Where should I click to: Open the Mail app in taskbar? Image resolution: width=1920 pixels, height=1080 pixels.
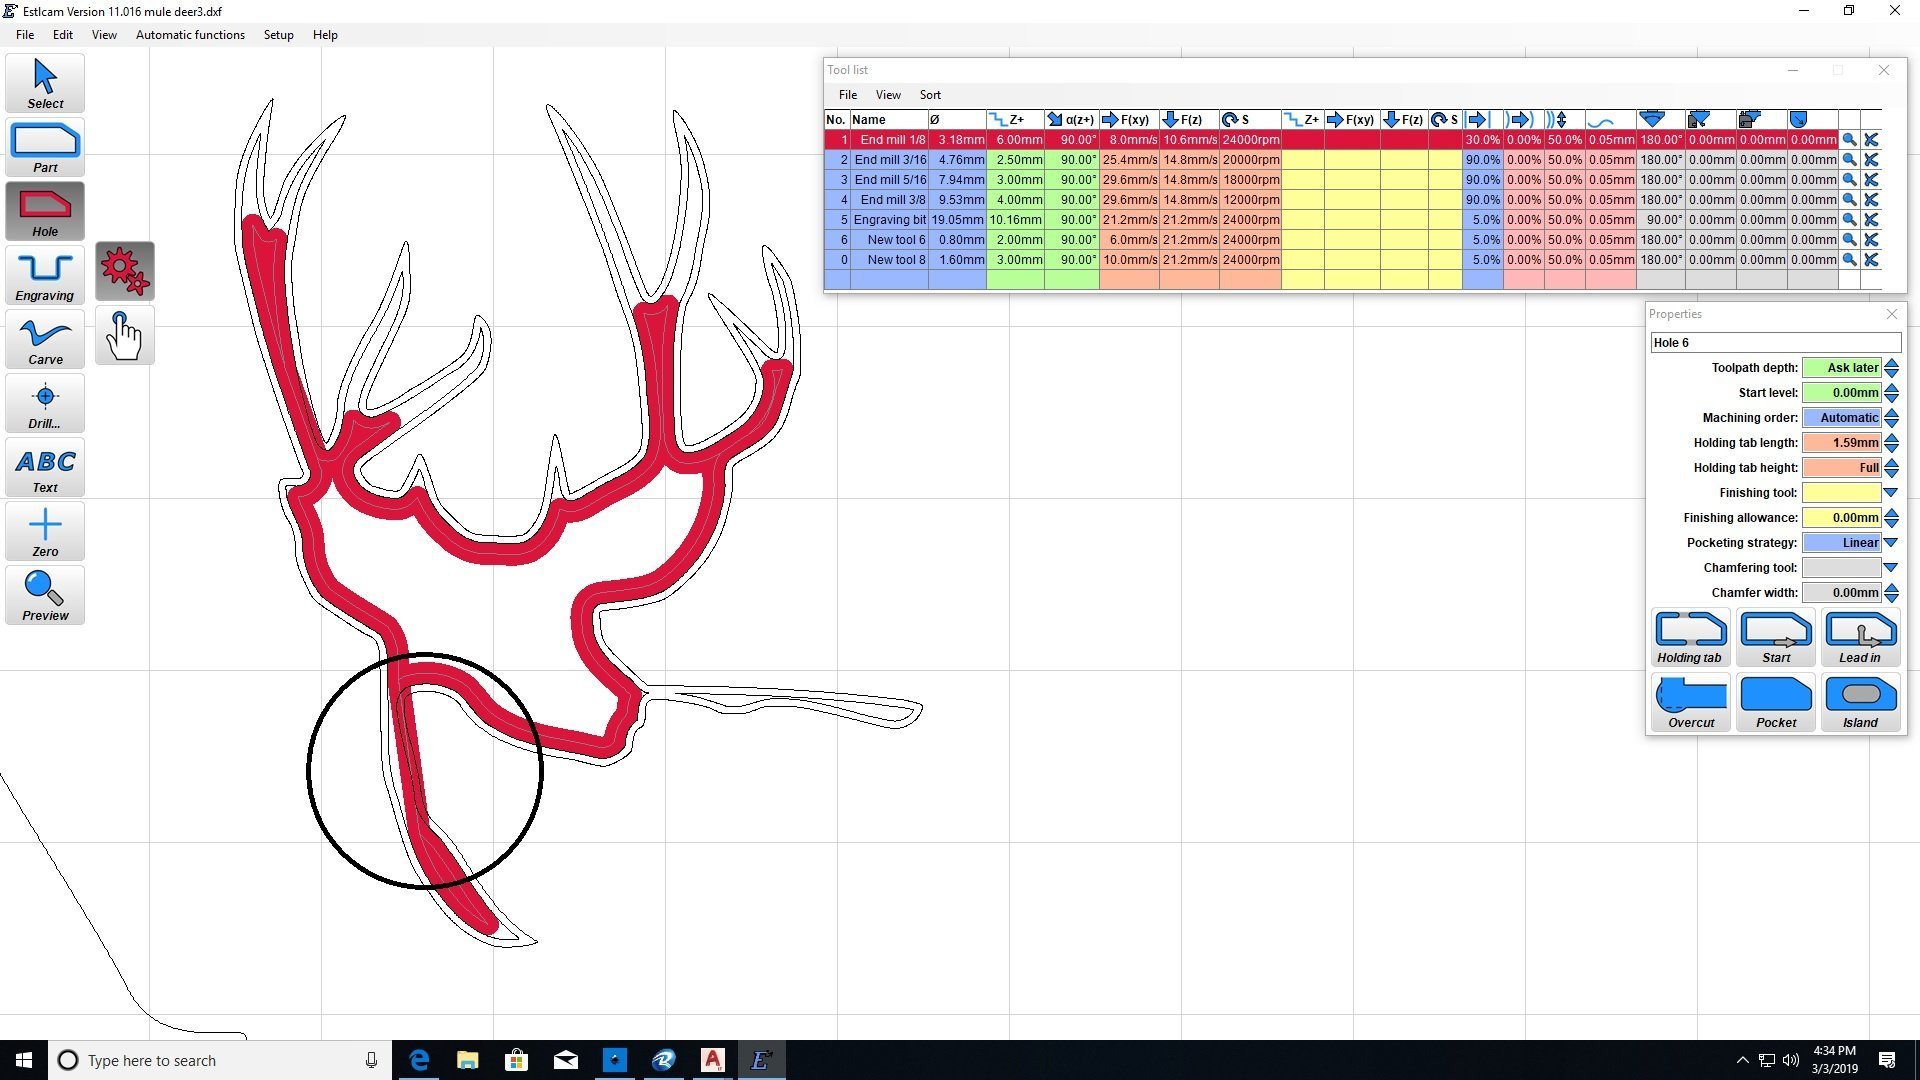point(566,1060)
